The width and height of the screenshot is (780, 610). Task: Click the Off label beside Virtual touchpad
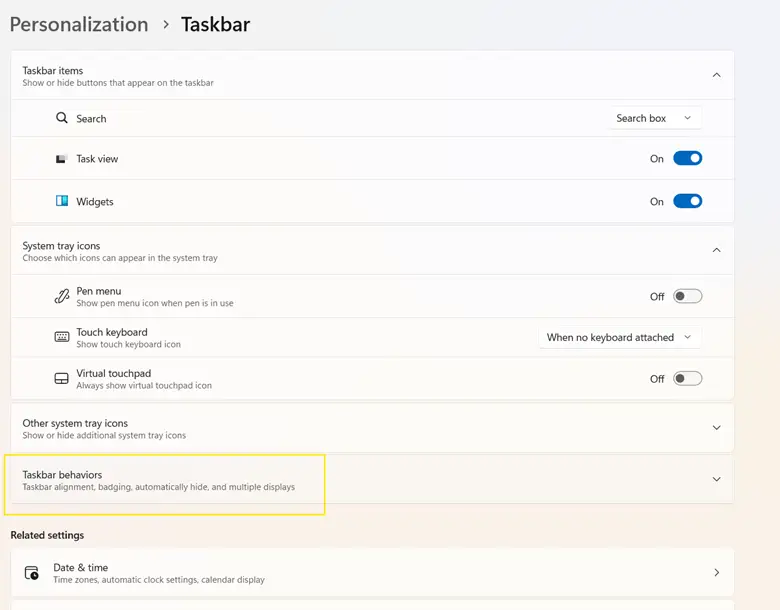tap(657, 379)
